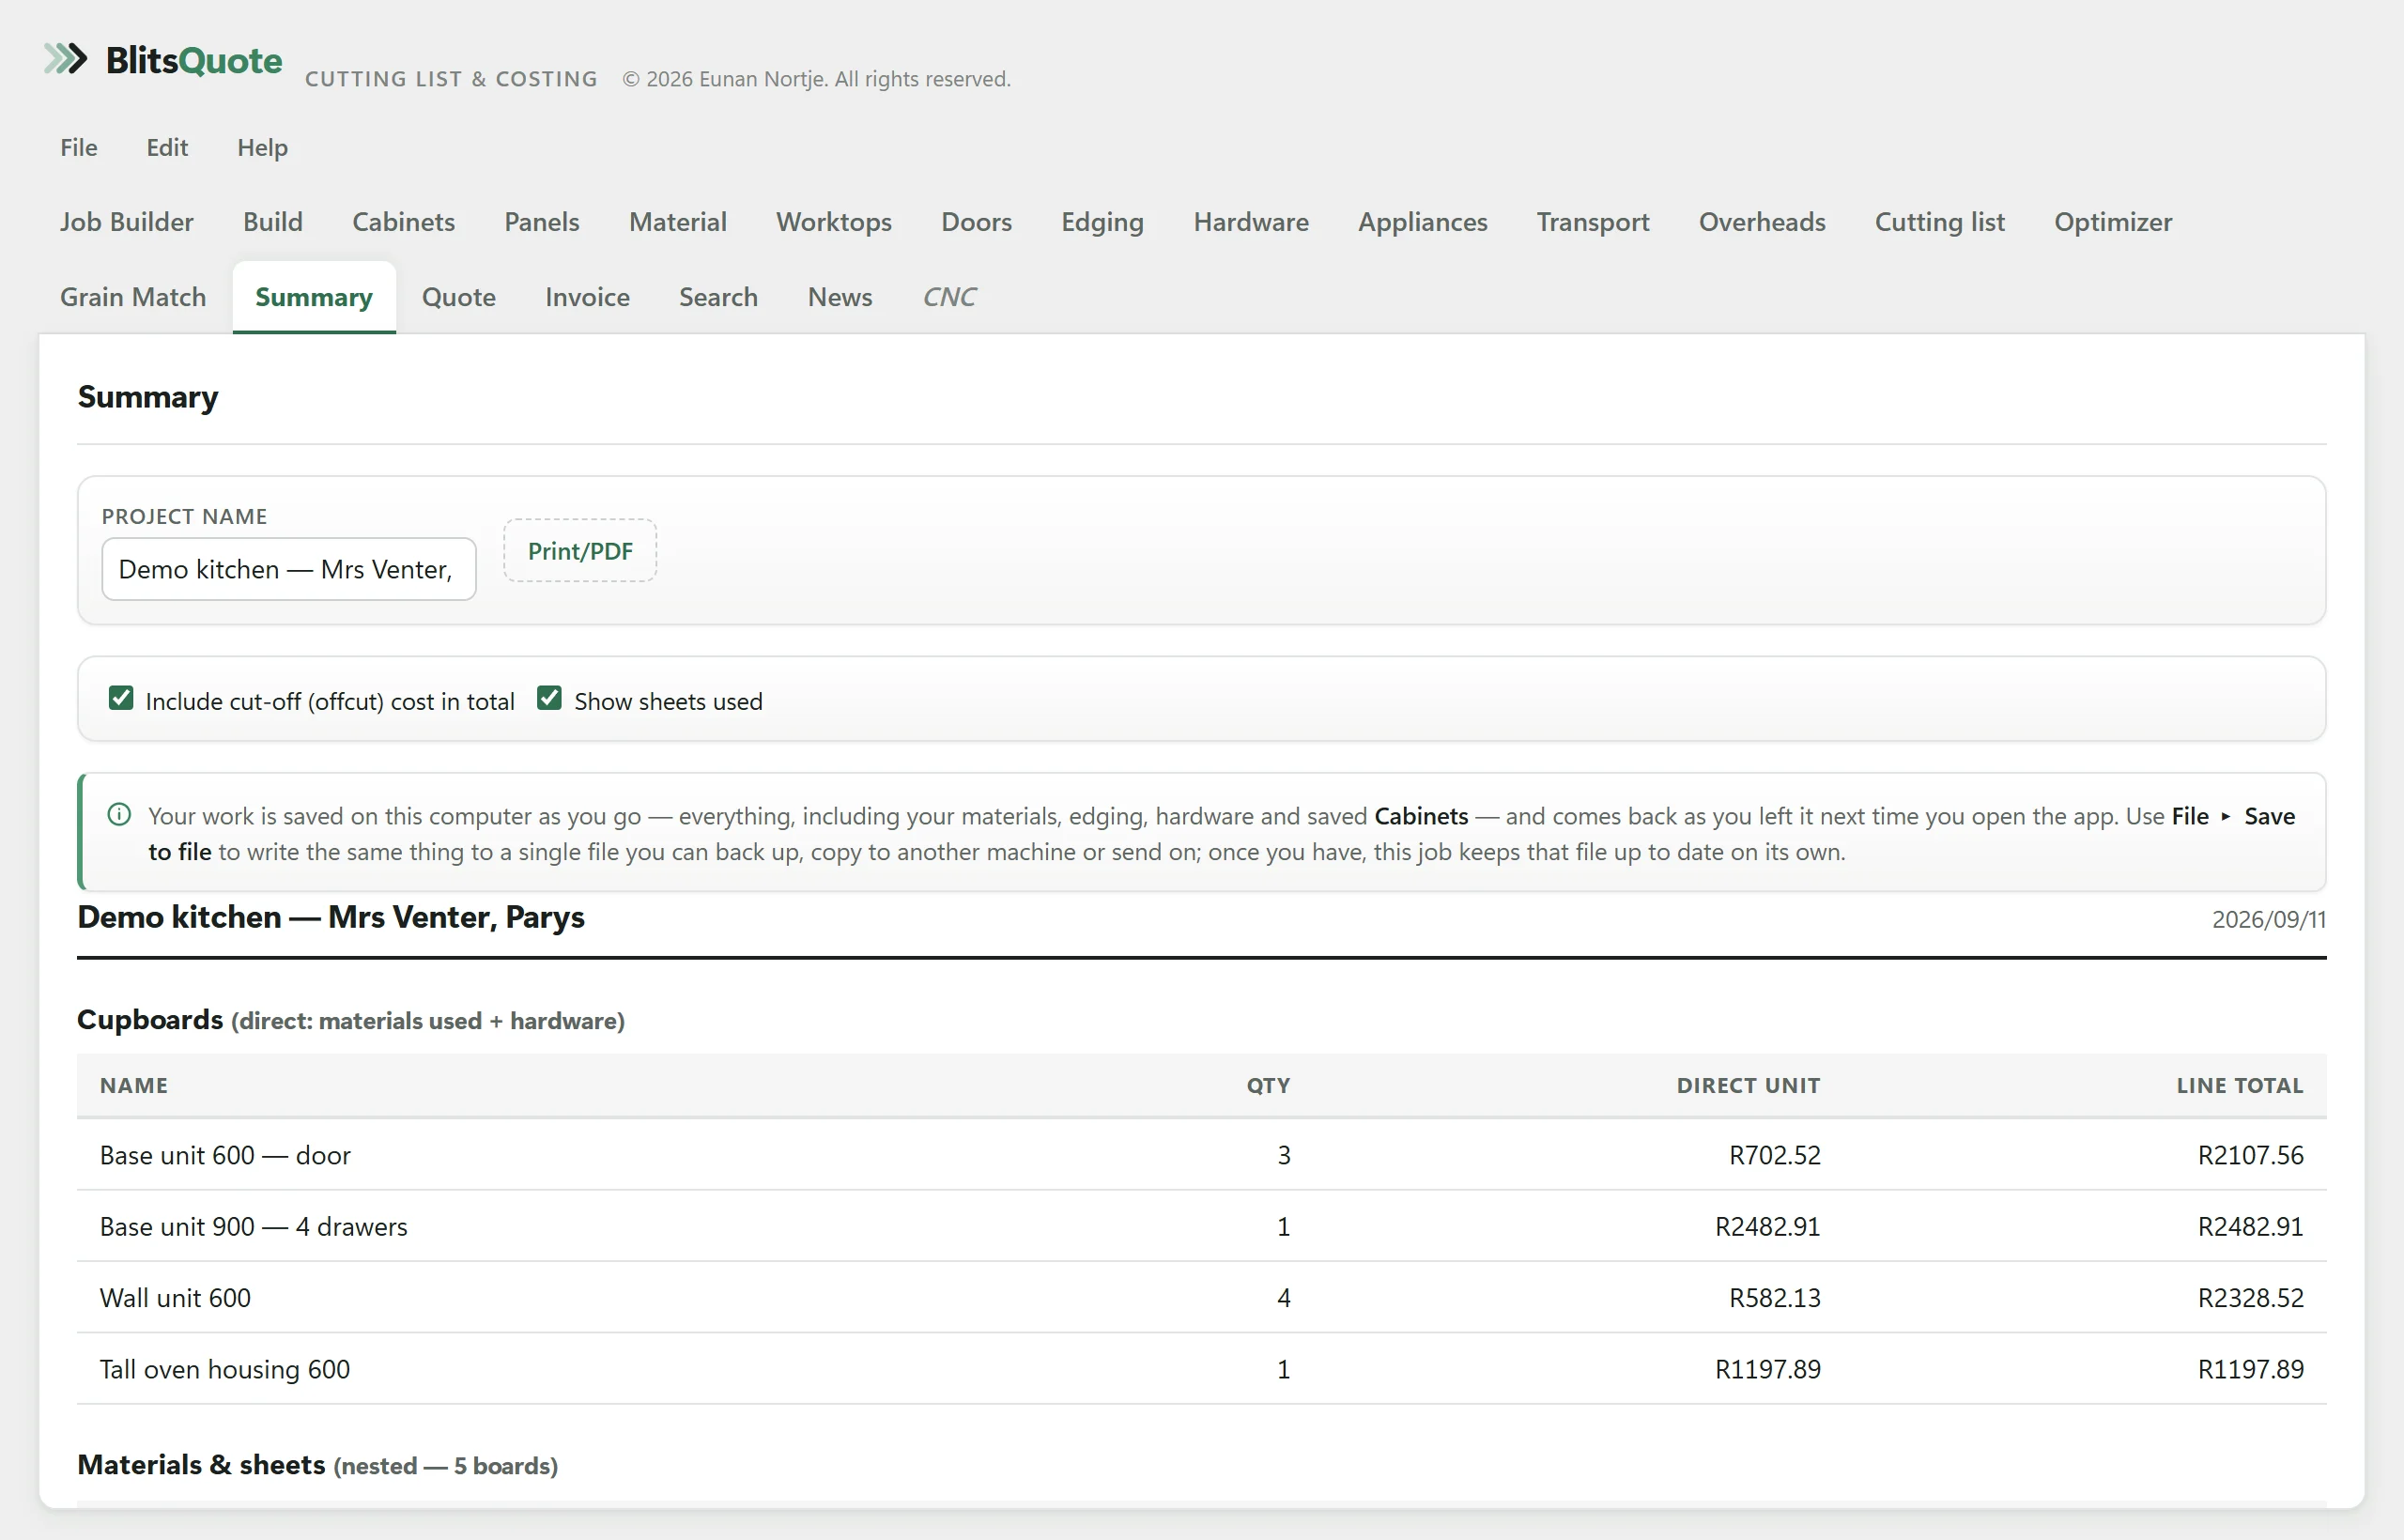2404x1540 pixels.
Task: Go to the Optimizer tab
Action: click(2113, 222)
